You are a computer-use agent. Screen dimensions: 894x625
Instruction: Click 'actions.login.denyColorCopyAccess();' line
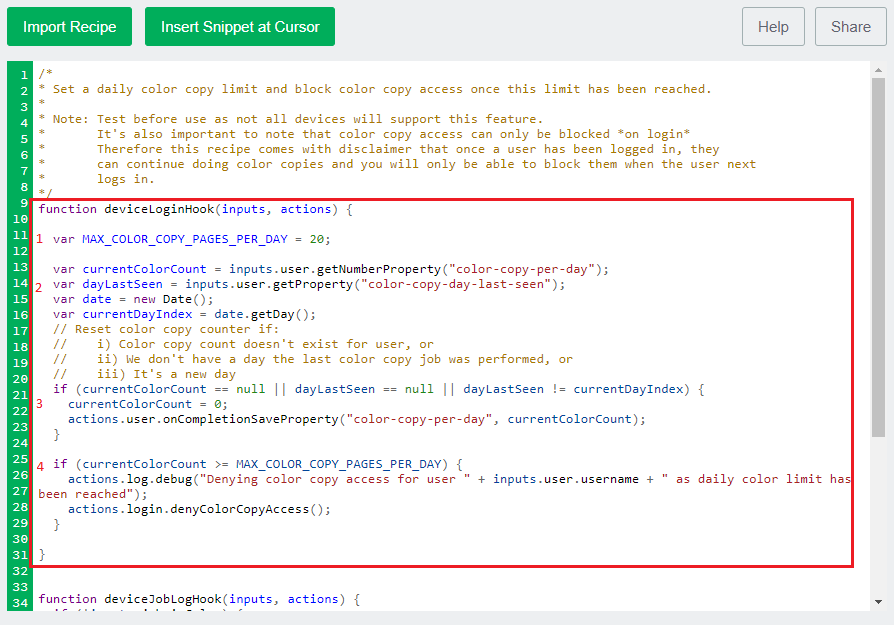coord(199,509)
